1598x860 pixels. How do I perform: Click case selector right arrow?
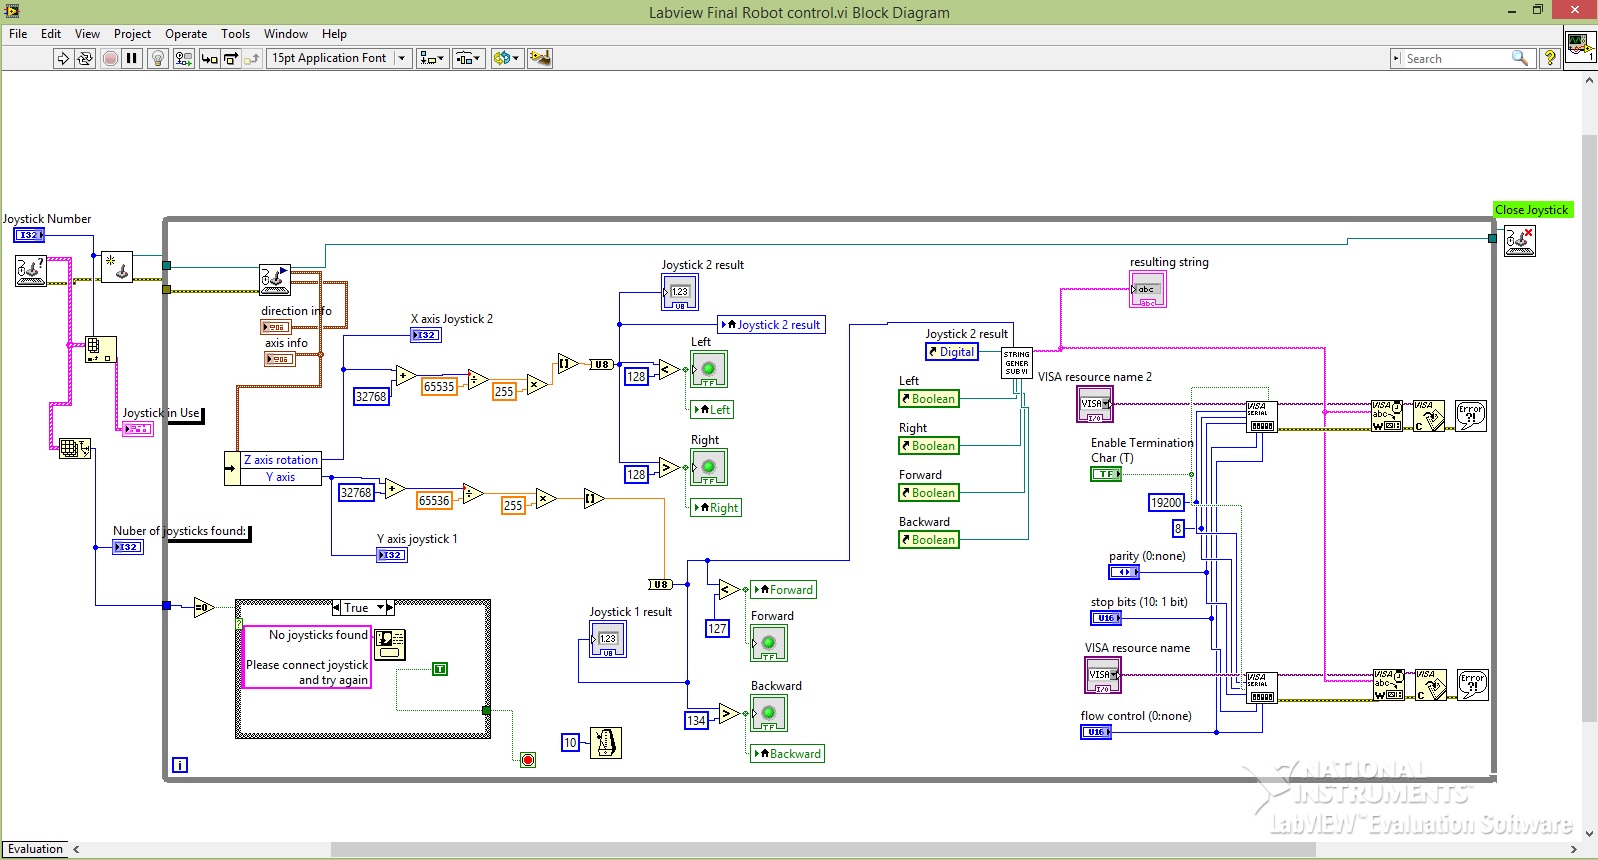(390, 608)
